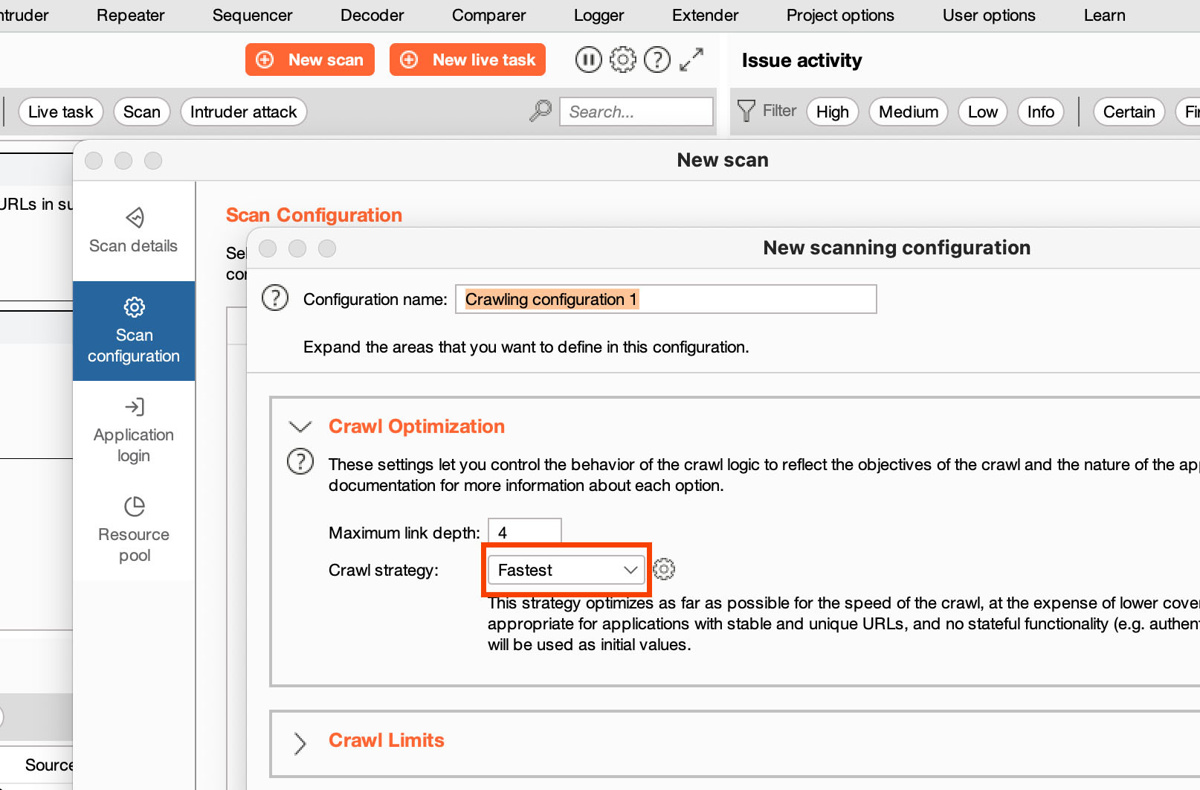Click the Issue activity title
This screenshot has height=790, width=1200.
[x=802, y=60]
